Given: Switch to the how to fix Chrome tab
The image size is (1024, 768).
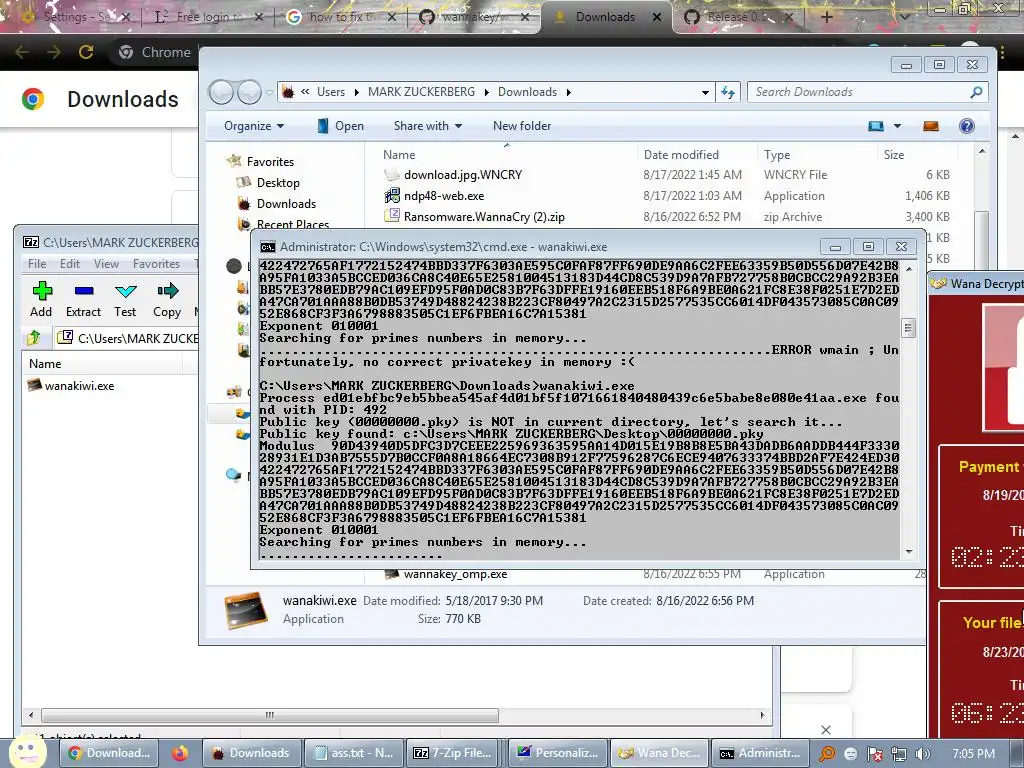Looking at the screenshot, I should click(x=341, y=17).
